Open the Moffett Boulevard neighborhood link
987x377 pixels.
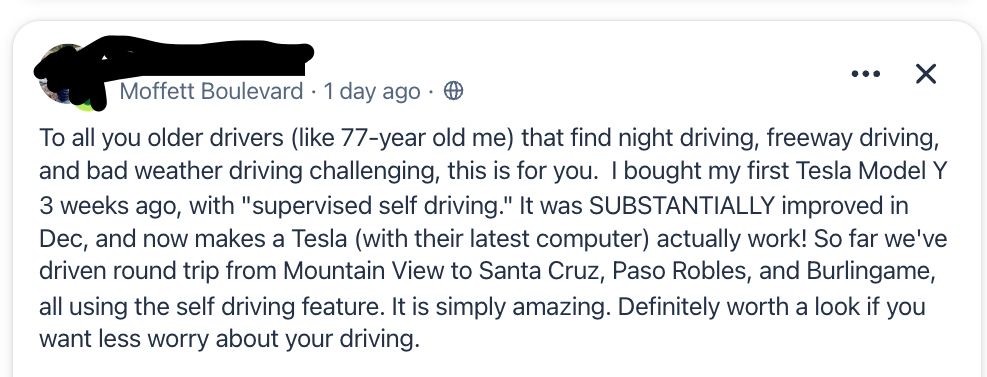point(211,92)
